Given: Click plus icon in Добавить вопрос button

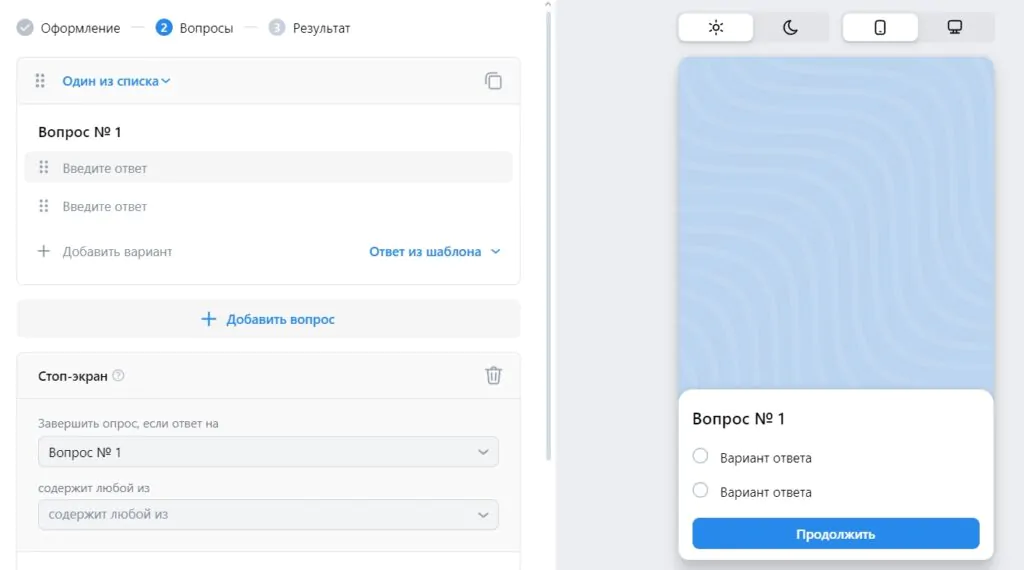Looking at the screenshot, I should click(208, 319).
